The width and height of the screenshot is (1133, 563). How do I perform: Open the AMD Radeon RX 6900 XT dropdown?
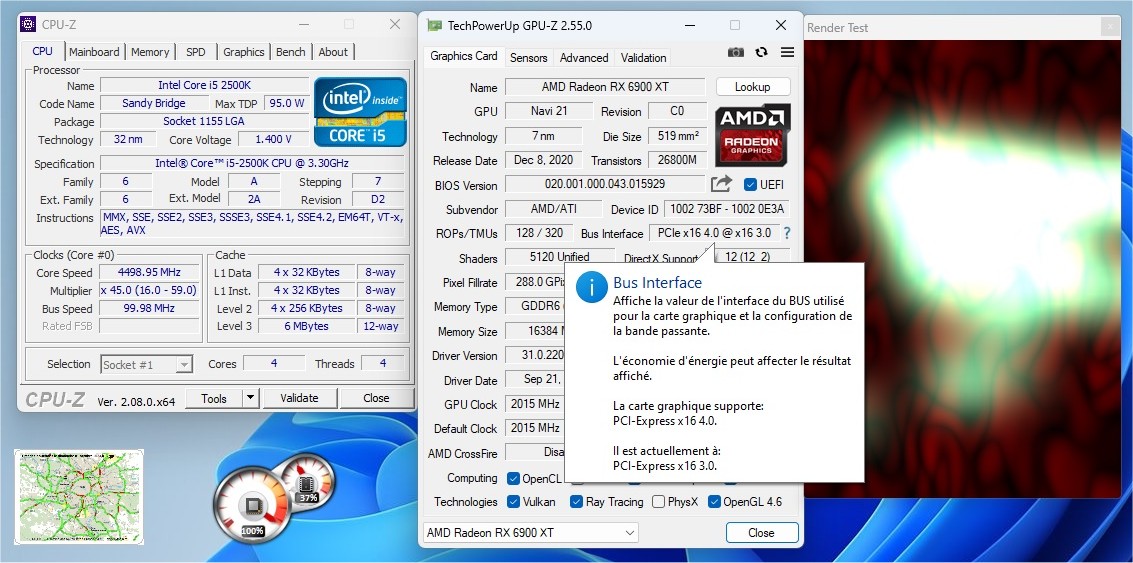530,533
